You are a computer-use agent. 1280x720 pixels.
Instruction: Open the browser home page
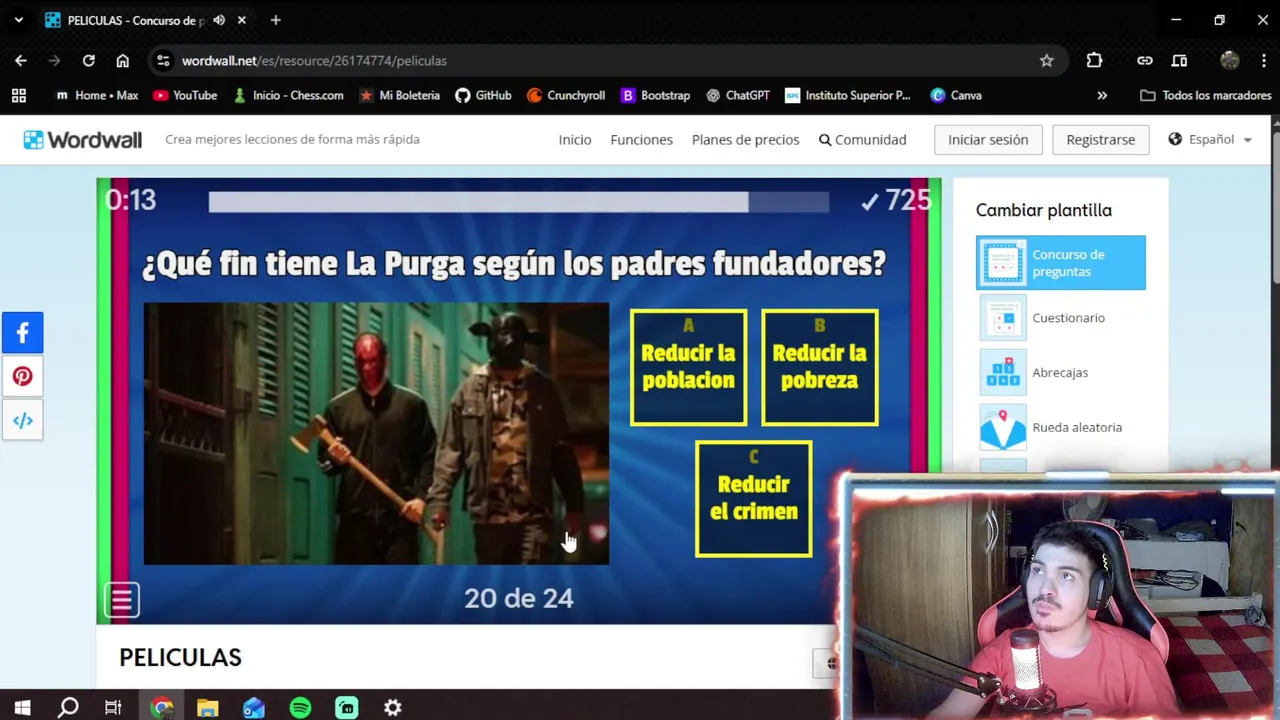coord(122,61)
